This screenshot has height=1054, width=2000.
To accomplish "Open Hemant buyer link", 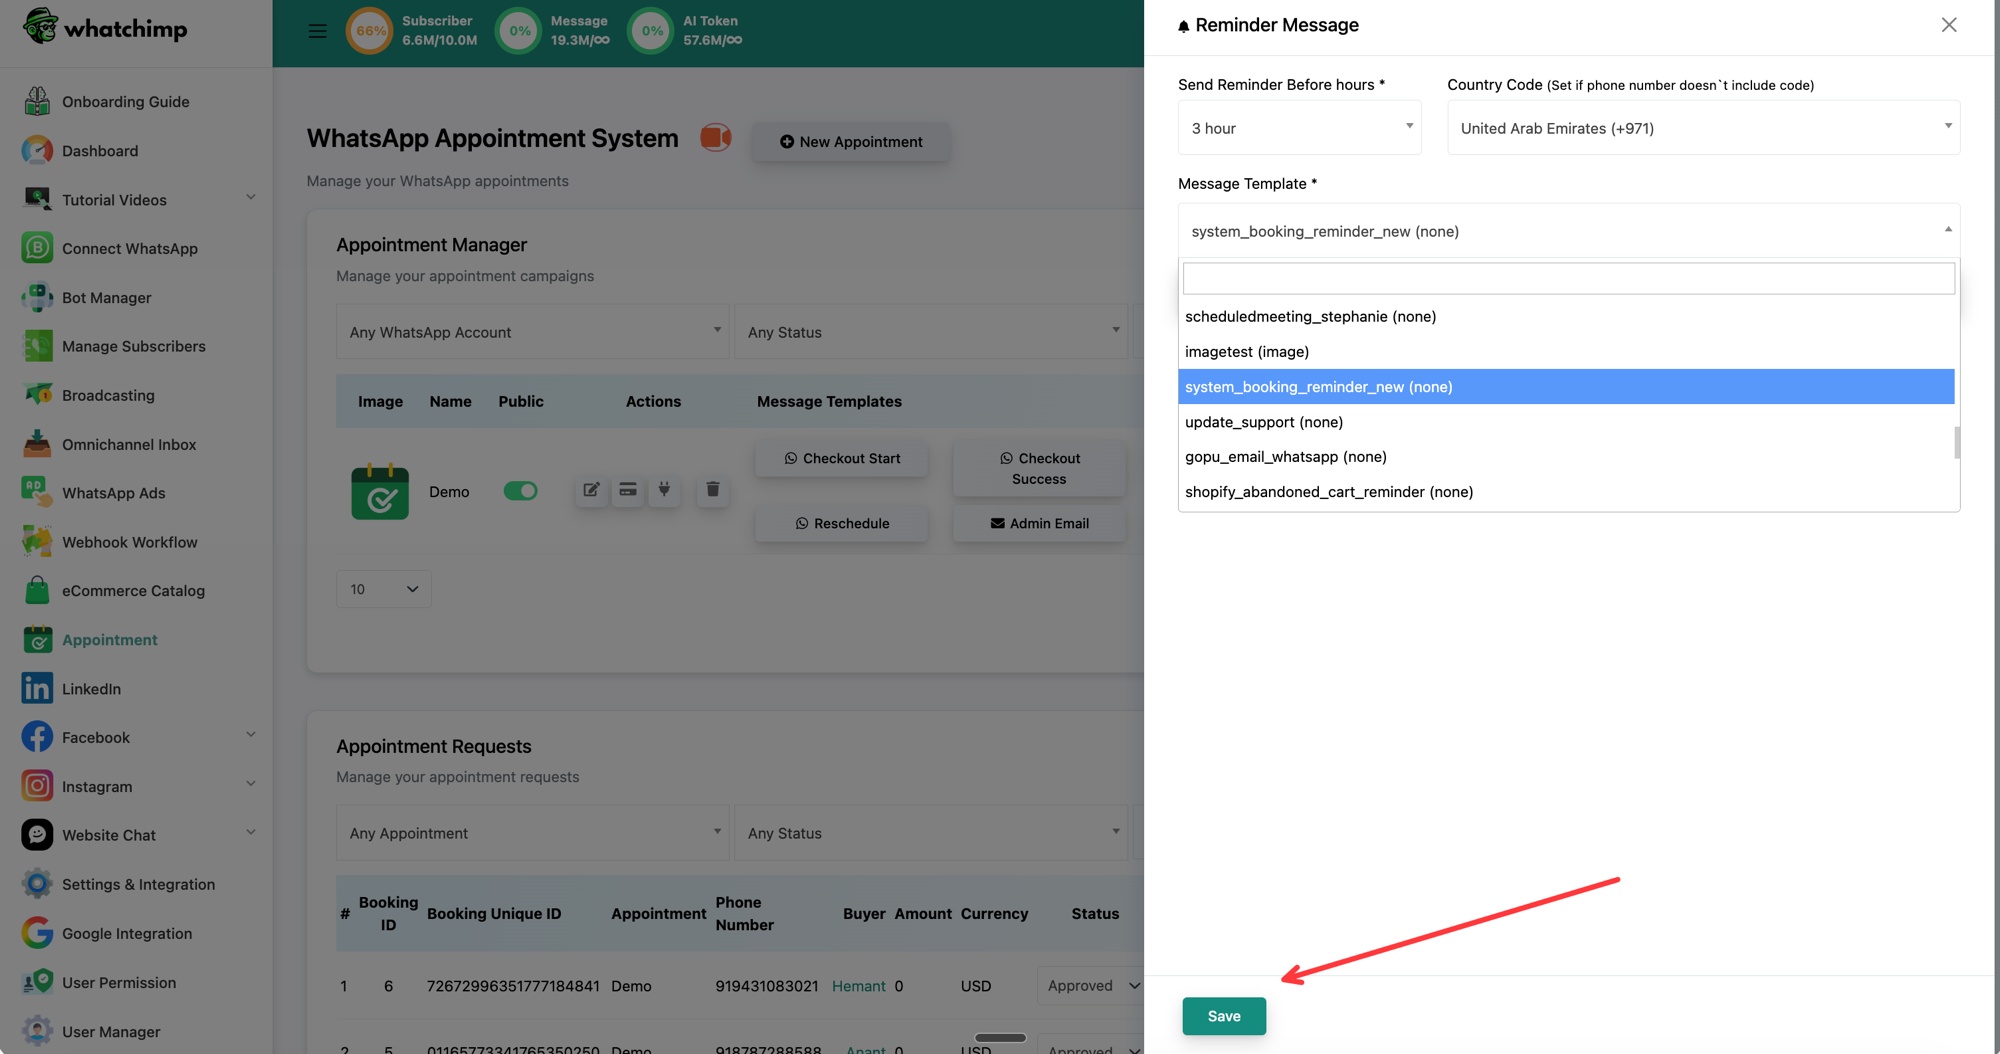I will tap(858, 986).
